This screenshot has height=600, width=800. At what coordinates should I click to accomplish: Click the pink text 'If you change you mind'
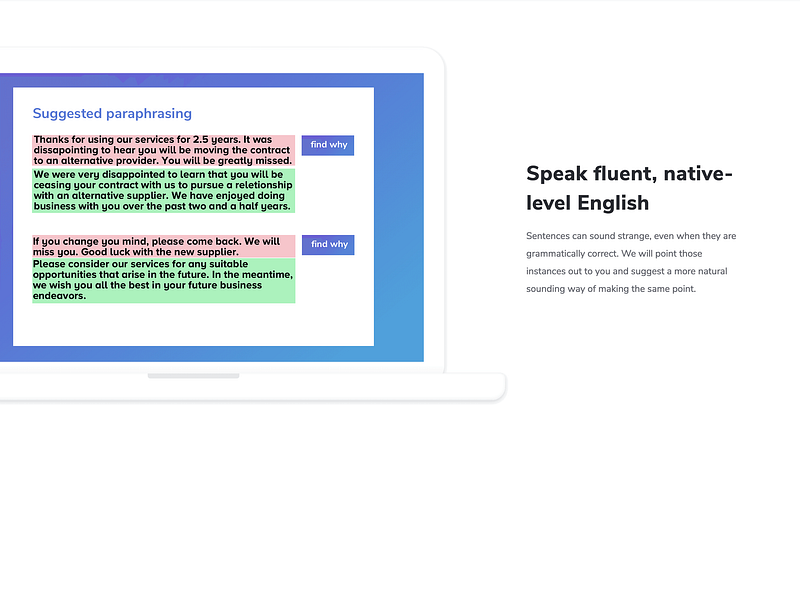pos(163,246)
